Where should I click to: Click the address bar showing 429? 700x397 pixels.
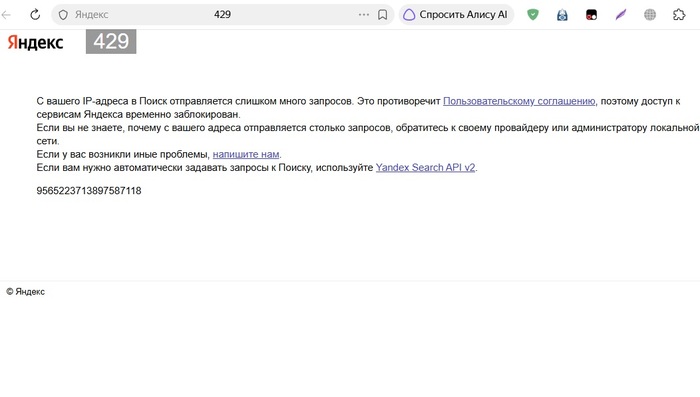coord(222,15)
